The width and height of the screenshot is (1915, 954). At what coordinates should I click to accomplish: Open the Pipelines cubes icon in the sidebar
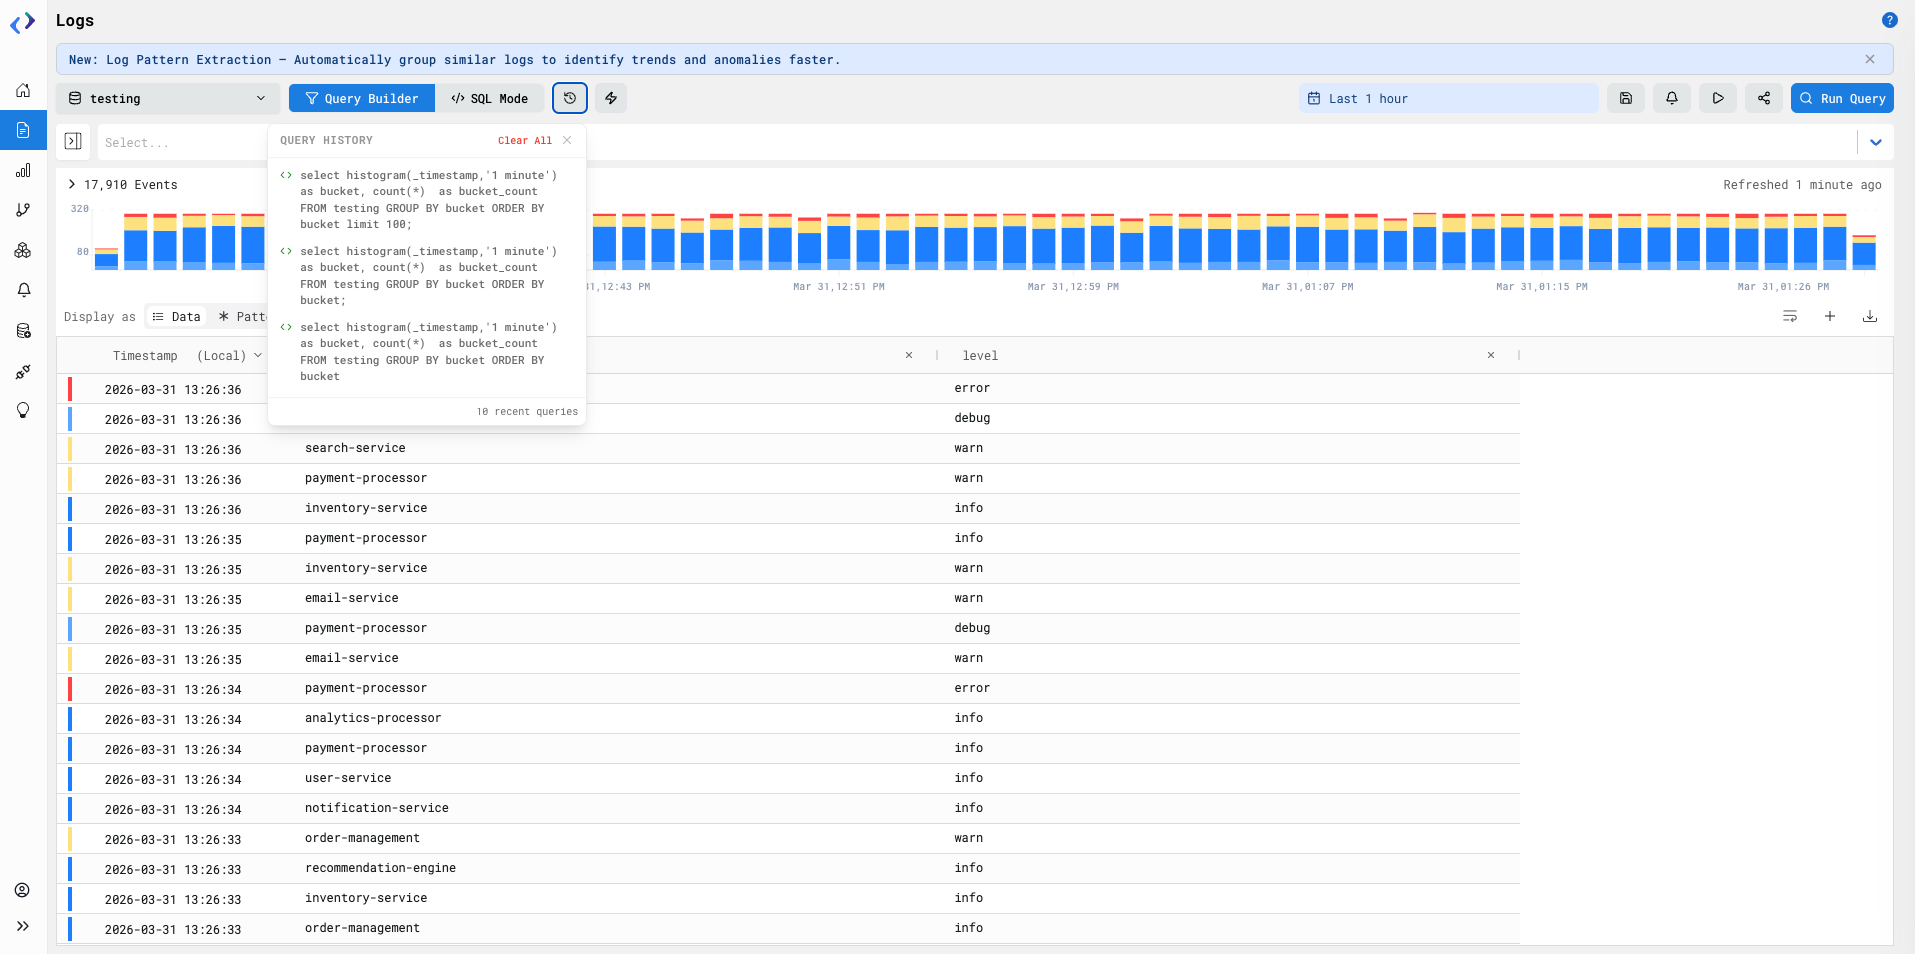[x=22, y=250]
